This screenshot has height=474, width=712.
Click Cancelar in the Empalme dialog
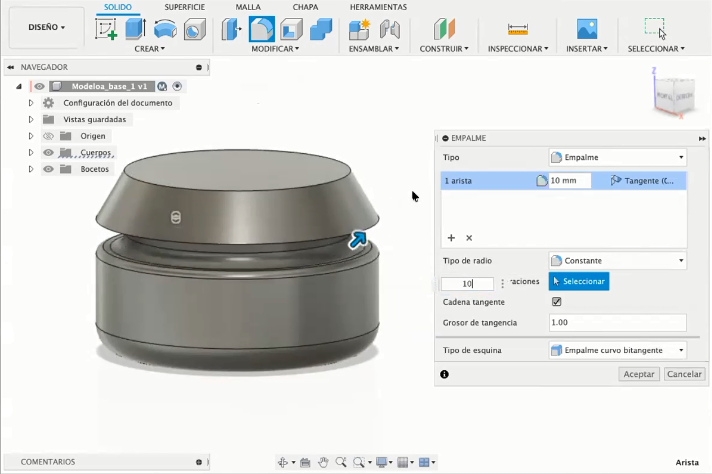pos(684,373)
